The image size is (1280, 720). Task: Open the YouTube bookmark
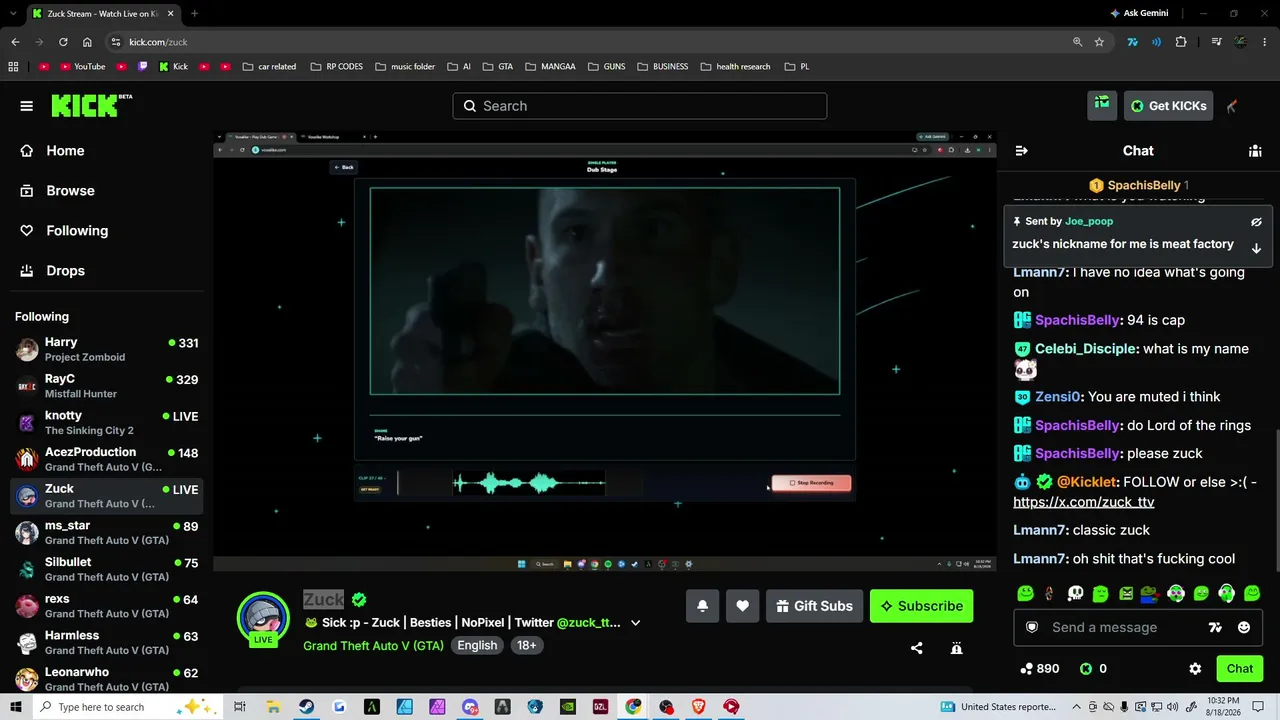82,67
